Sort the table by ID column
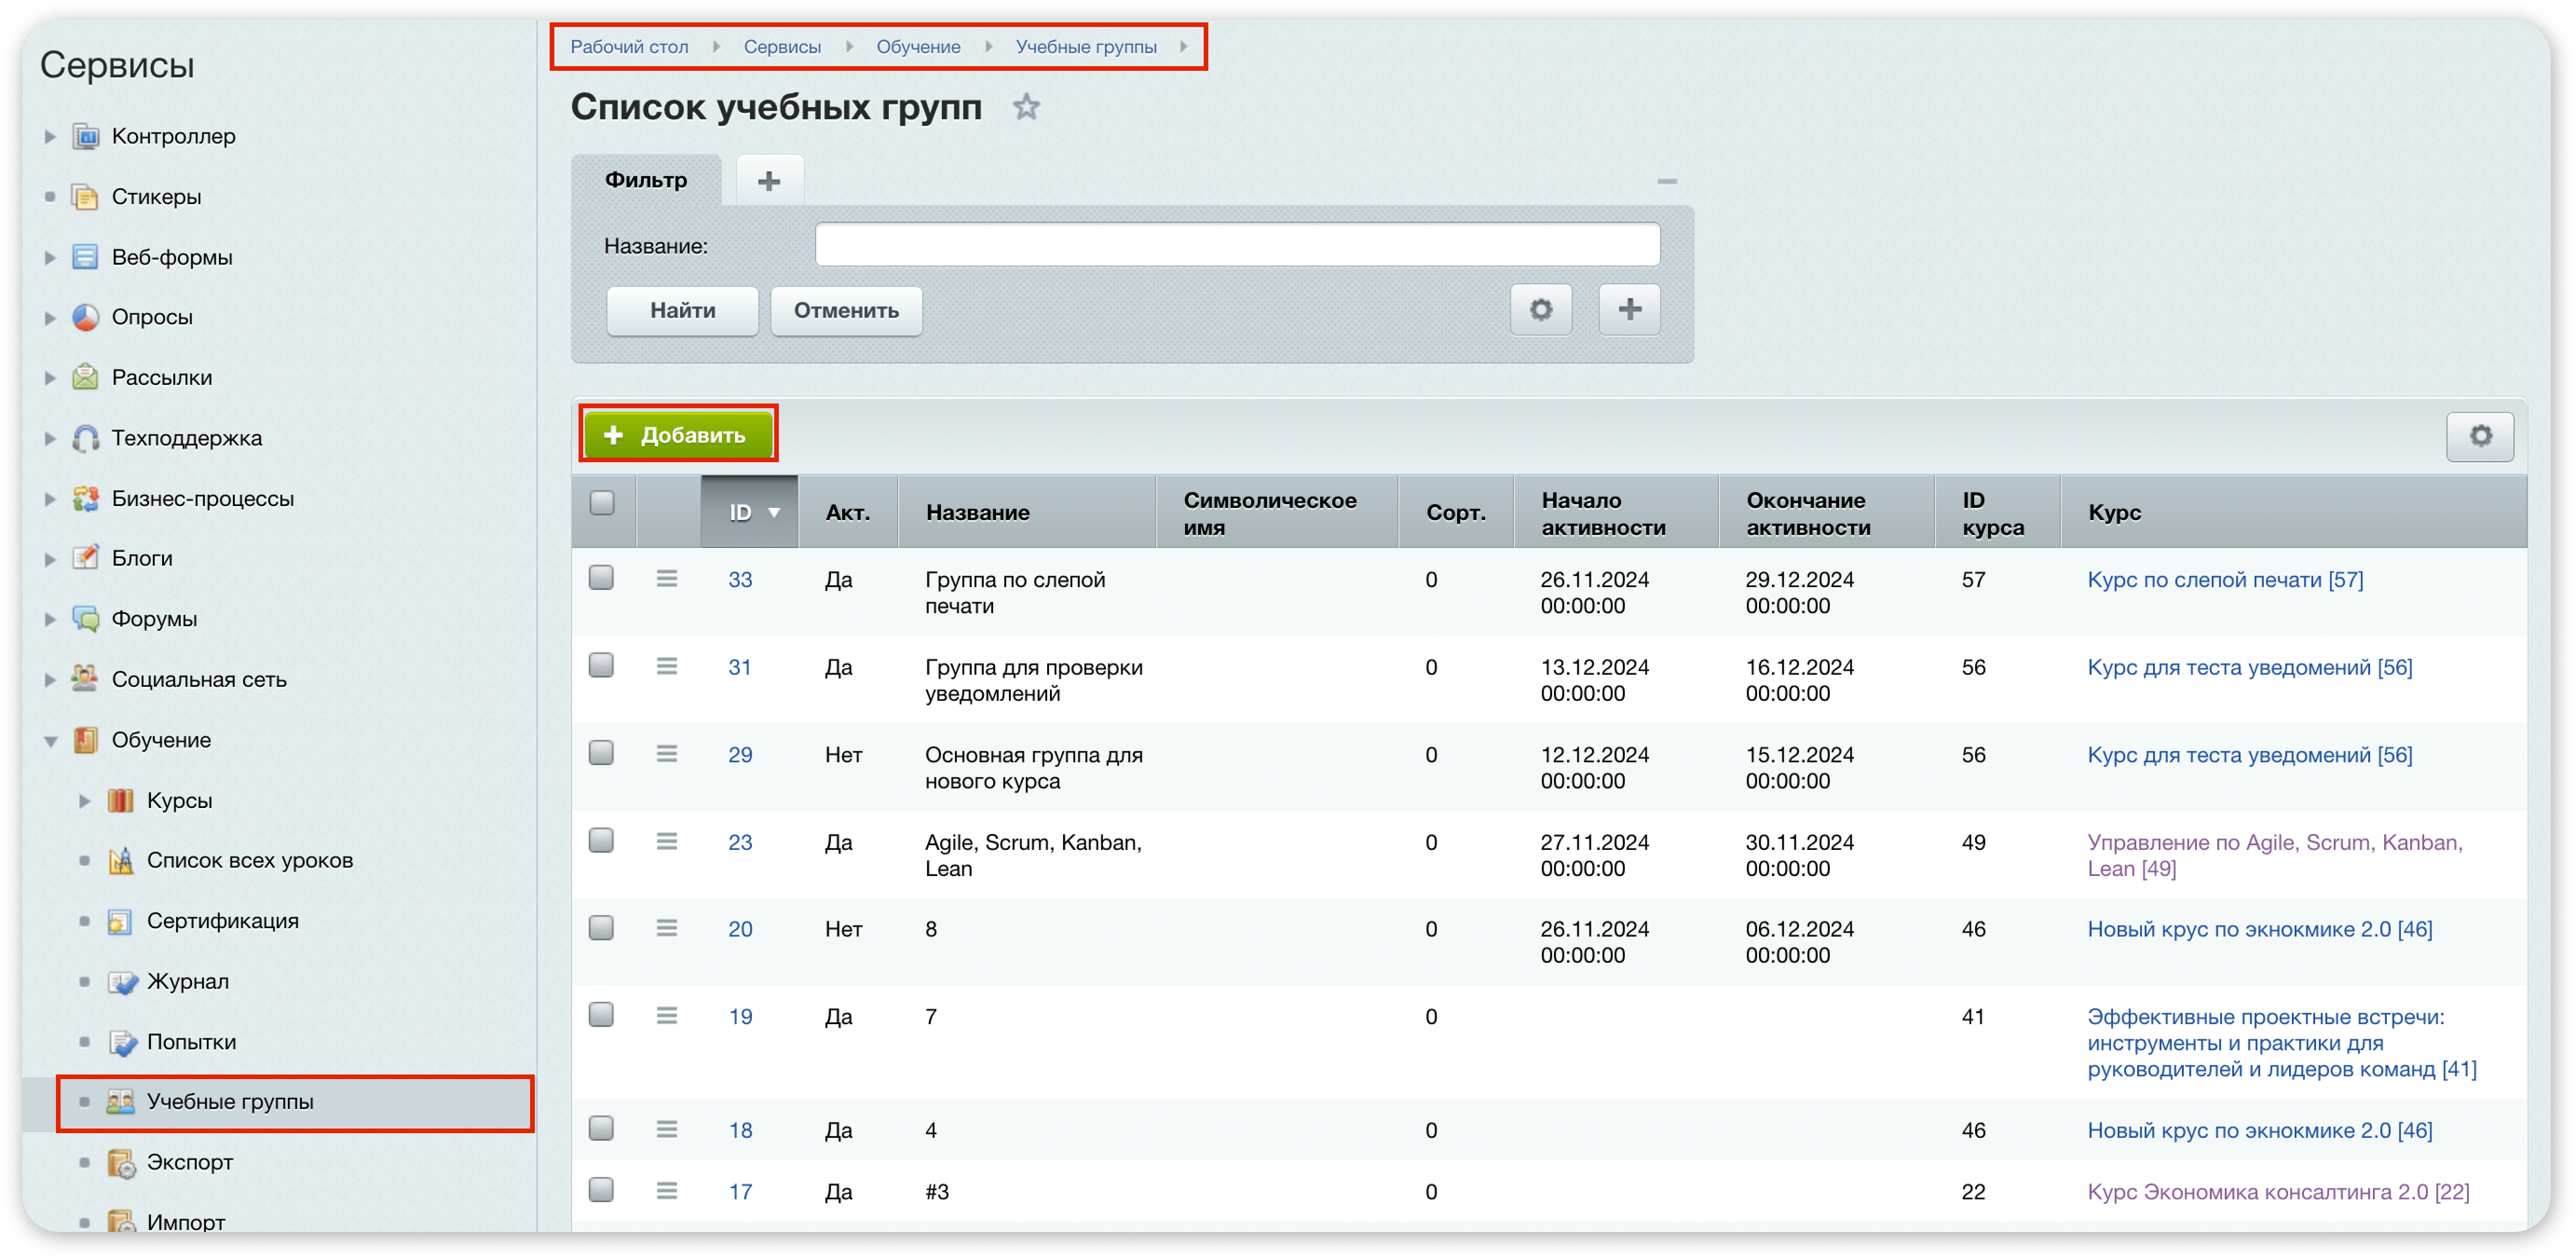Viewport: 2576px width, 1259px height. (750, 512)
